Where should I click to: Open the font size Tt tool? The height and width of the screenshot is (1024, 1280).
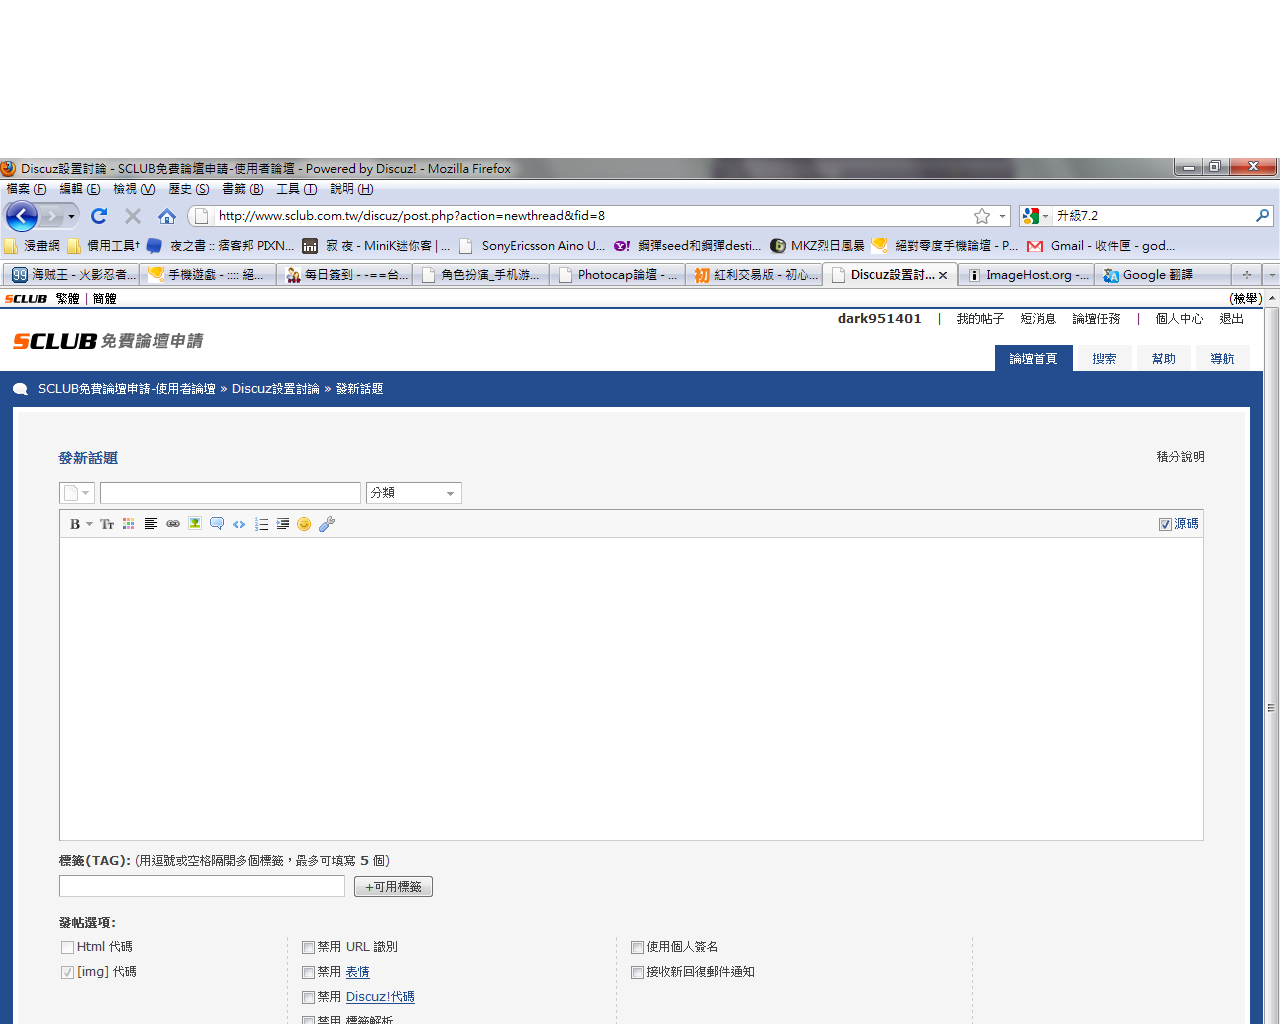[107, 524]
